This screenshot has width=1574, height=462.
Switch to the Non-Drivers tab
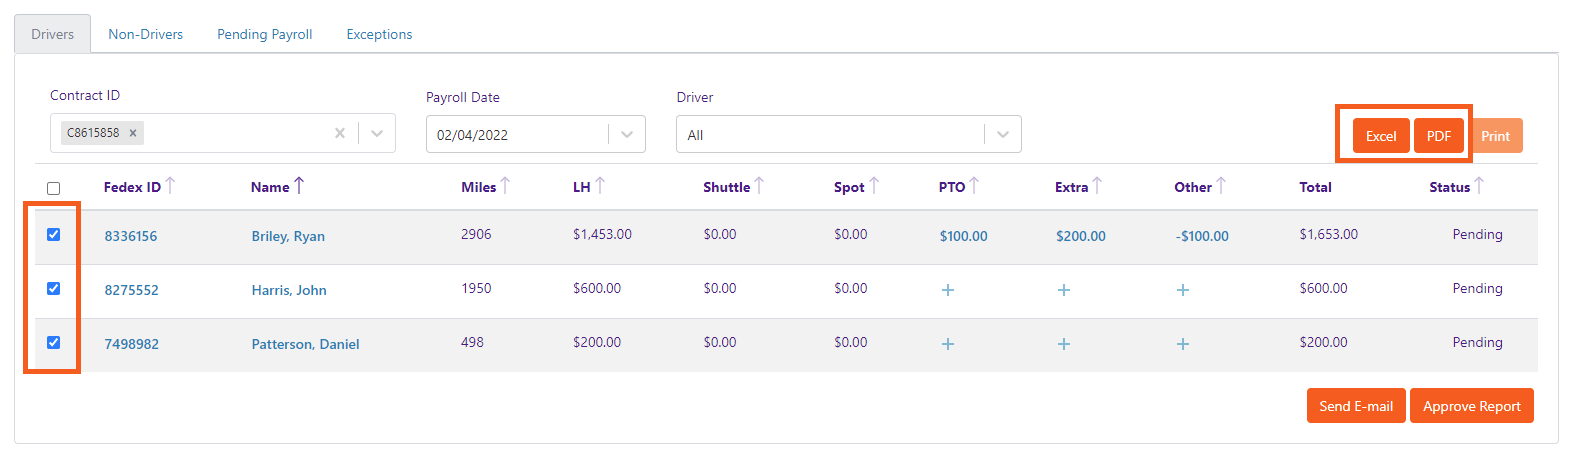pyautogui.click(x=146, y=34)
